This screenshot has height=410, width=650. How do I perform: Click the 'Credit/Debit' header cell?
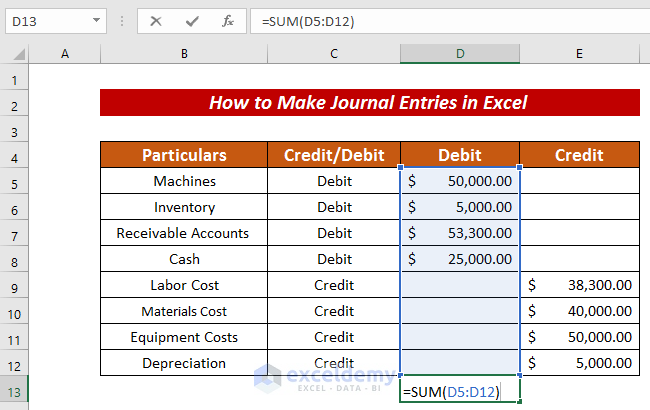(x=334, y=155)
